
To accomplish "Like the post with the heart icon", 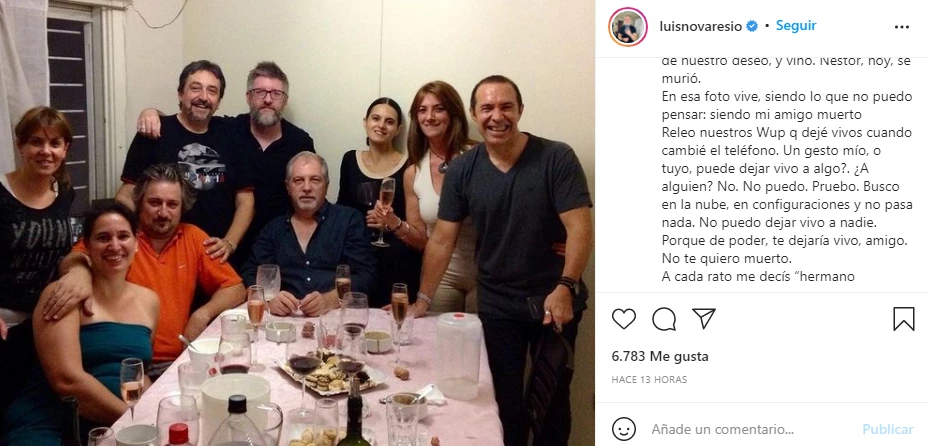I will pos(623,319).
